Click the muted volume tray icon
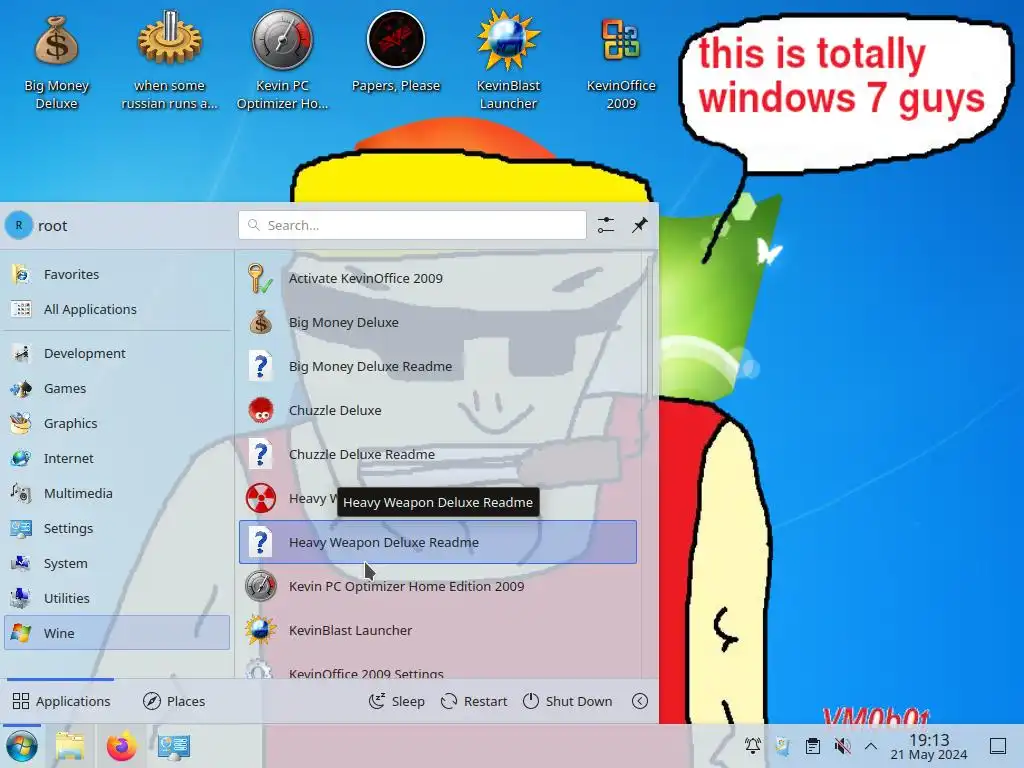The height and width of the screenshot is (768, 1024). pyautogui.click(x=842, y=746)
